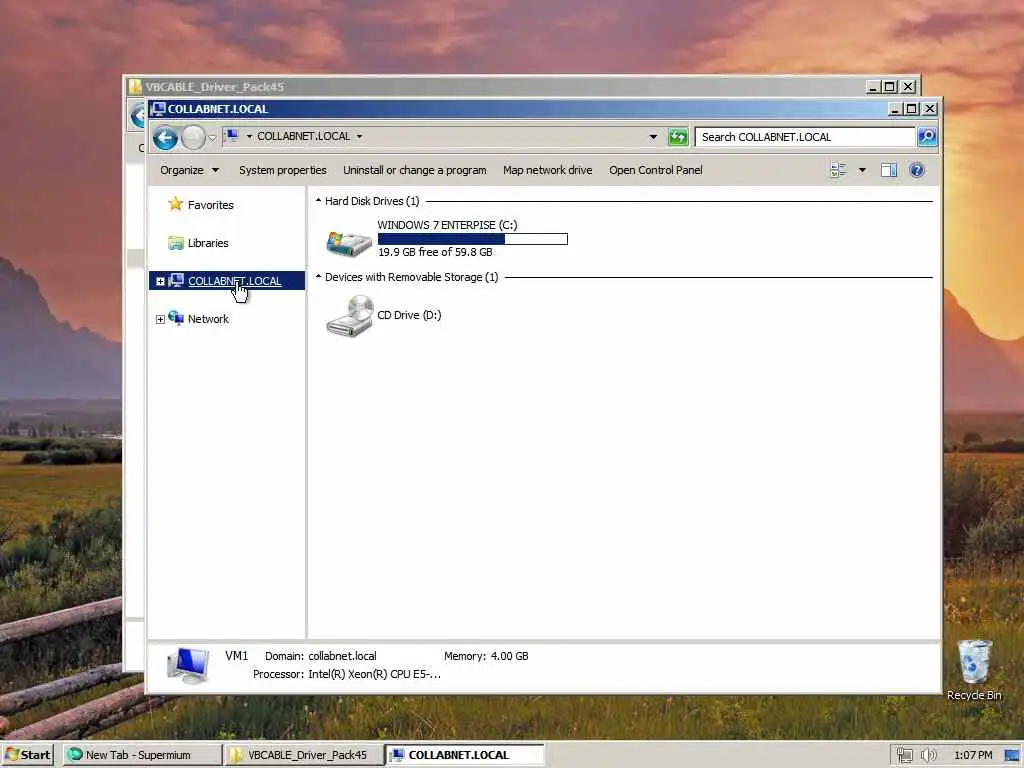Open the Organize menu

(189, 170)
